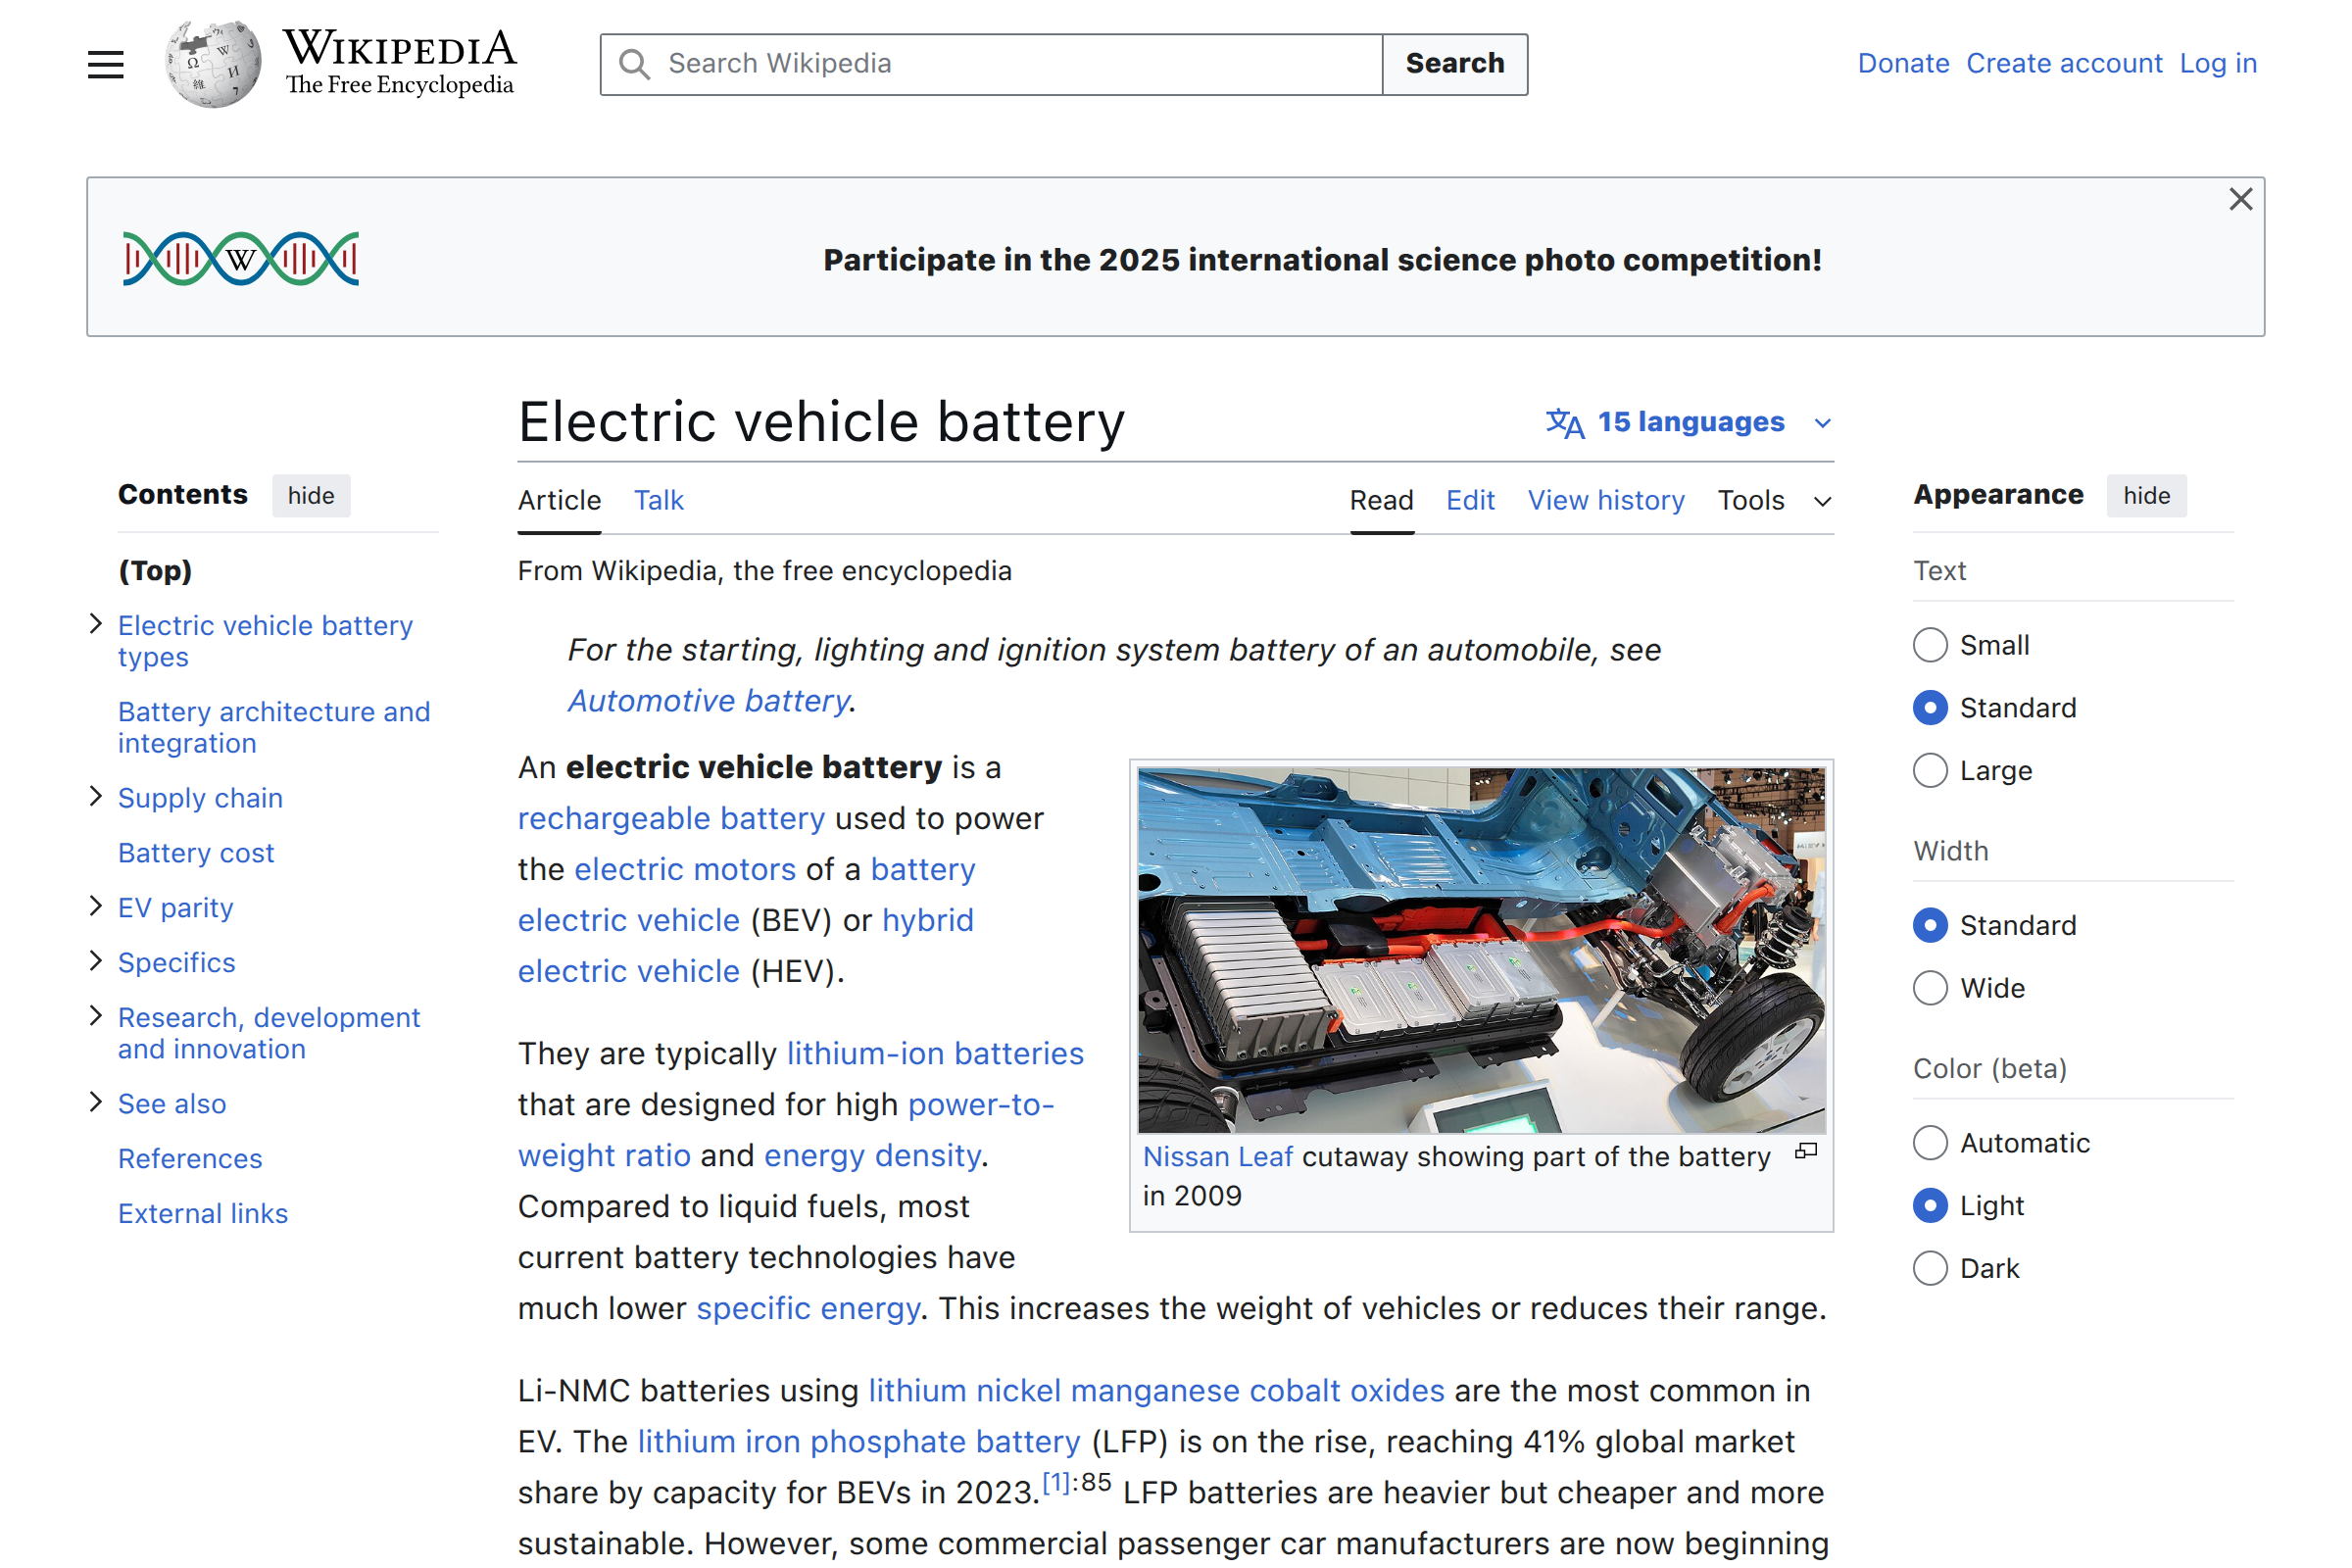Viewport: 2352px width, 1568px height.
Task: Select Small text size
Action: click(x=1930, y=645)
